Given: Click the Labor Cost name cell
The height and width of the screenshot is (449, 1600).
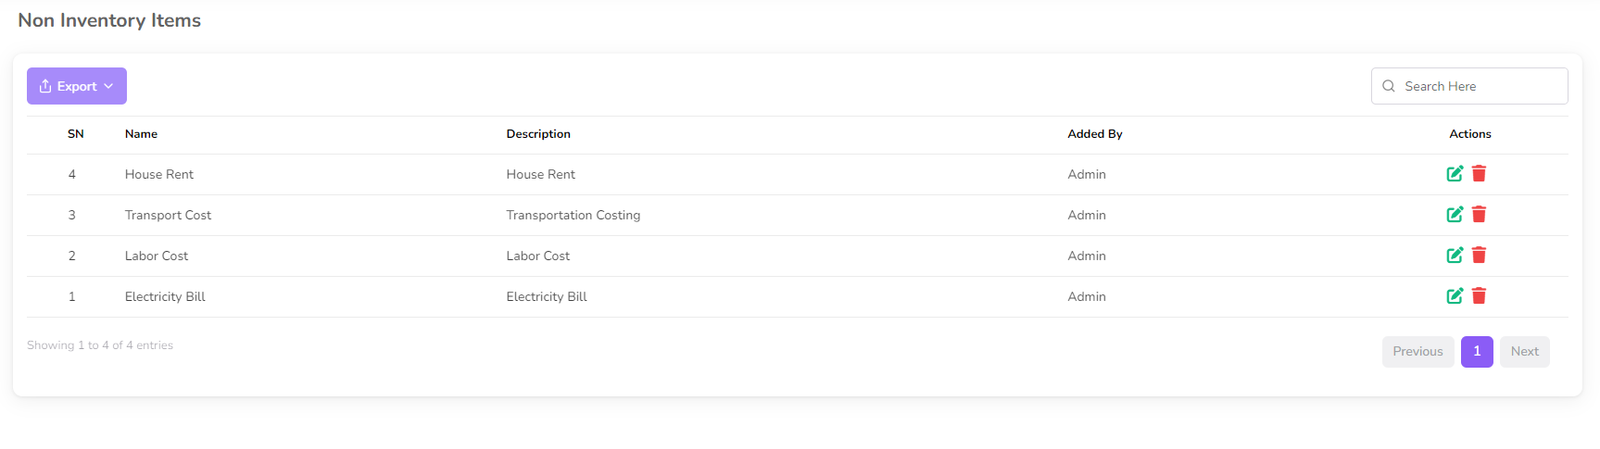Looking at the screenshot, I should pos(156,256).
